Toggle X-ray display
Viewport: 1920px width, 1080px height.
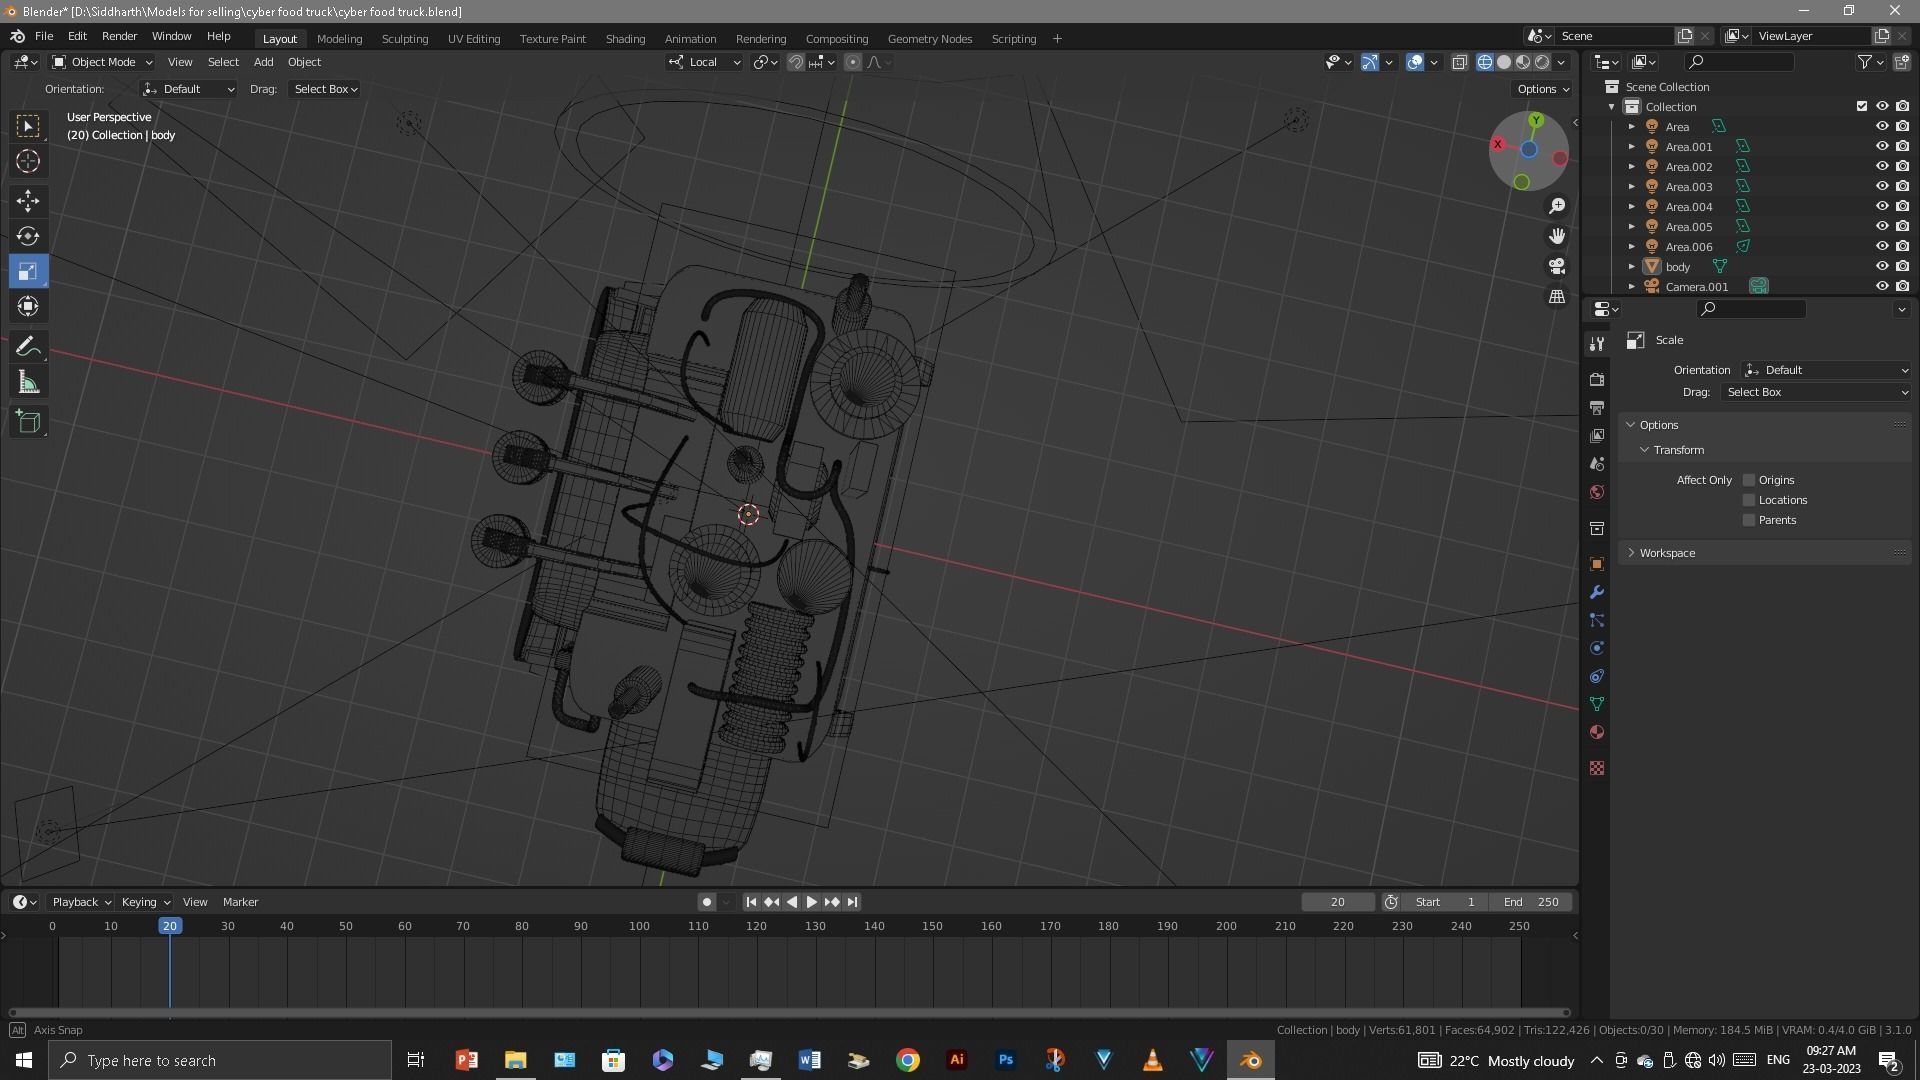(x=1459, y=62)
